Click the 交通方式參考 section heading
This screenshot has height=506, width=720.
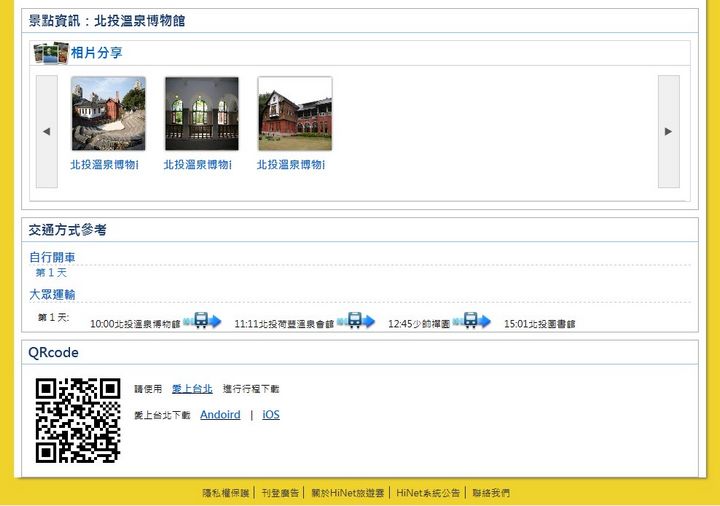68,230
